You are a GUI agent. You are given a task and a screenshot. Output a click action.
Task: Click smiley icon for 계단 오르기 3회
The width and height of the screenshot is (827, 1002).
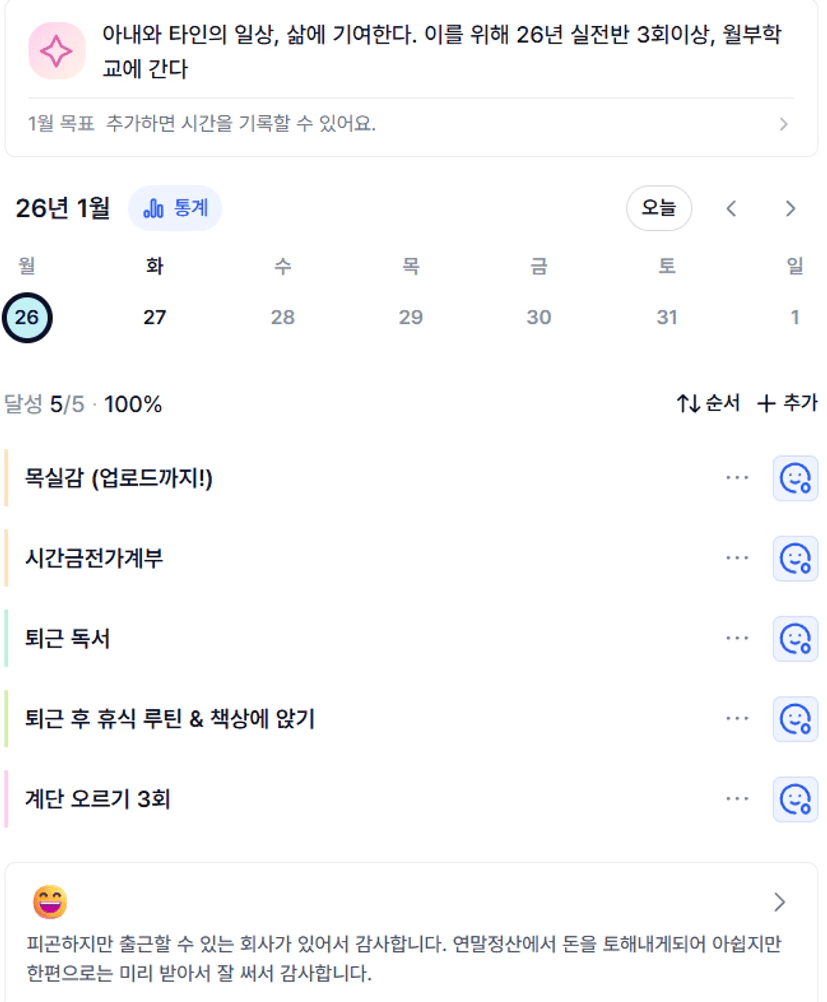pyautogui.click(x=795, y=799)
